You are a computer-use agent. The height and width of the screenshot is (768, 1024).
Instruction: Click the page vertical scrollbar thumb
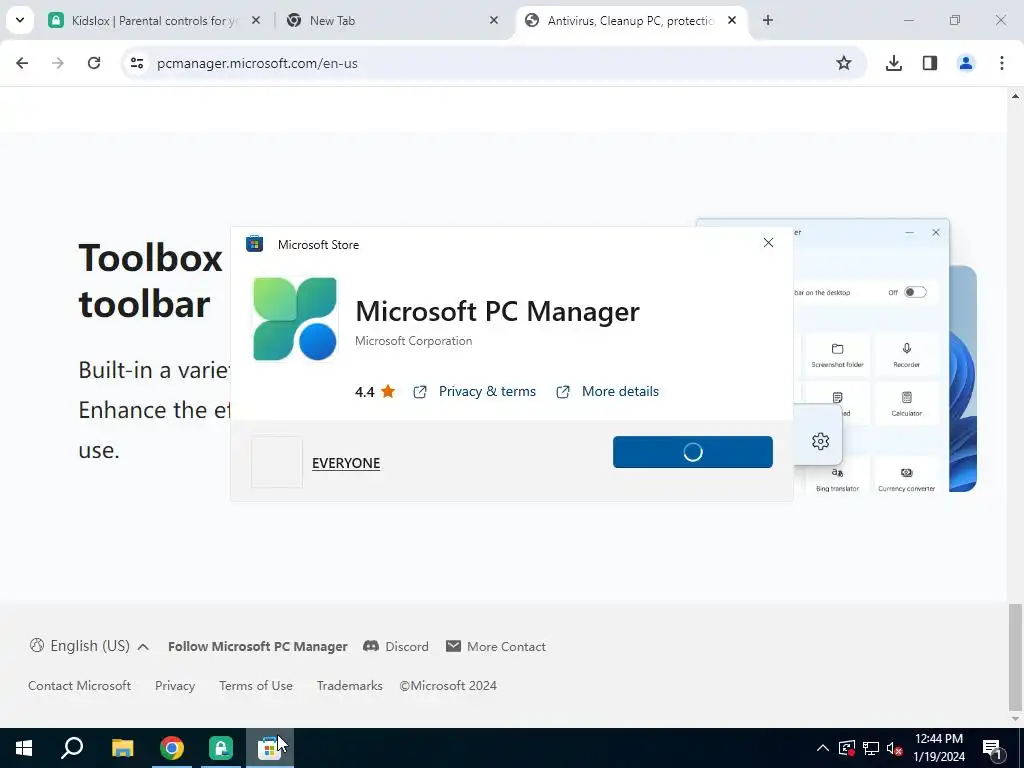coord(1015,656)
